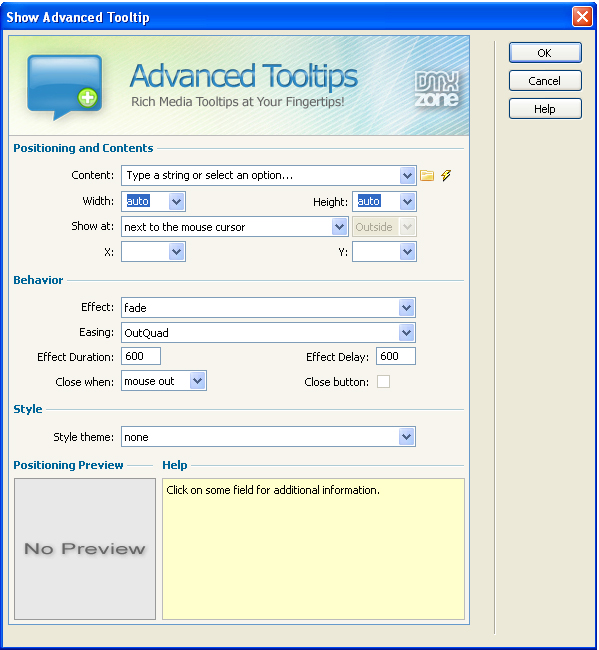Click the Width auto text field
This screenshot has width=599, height=650.
146,201
